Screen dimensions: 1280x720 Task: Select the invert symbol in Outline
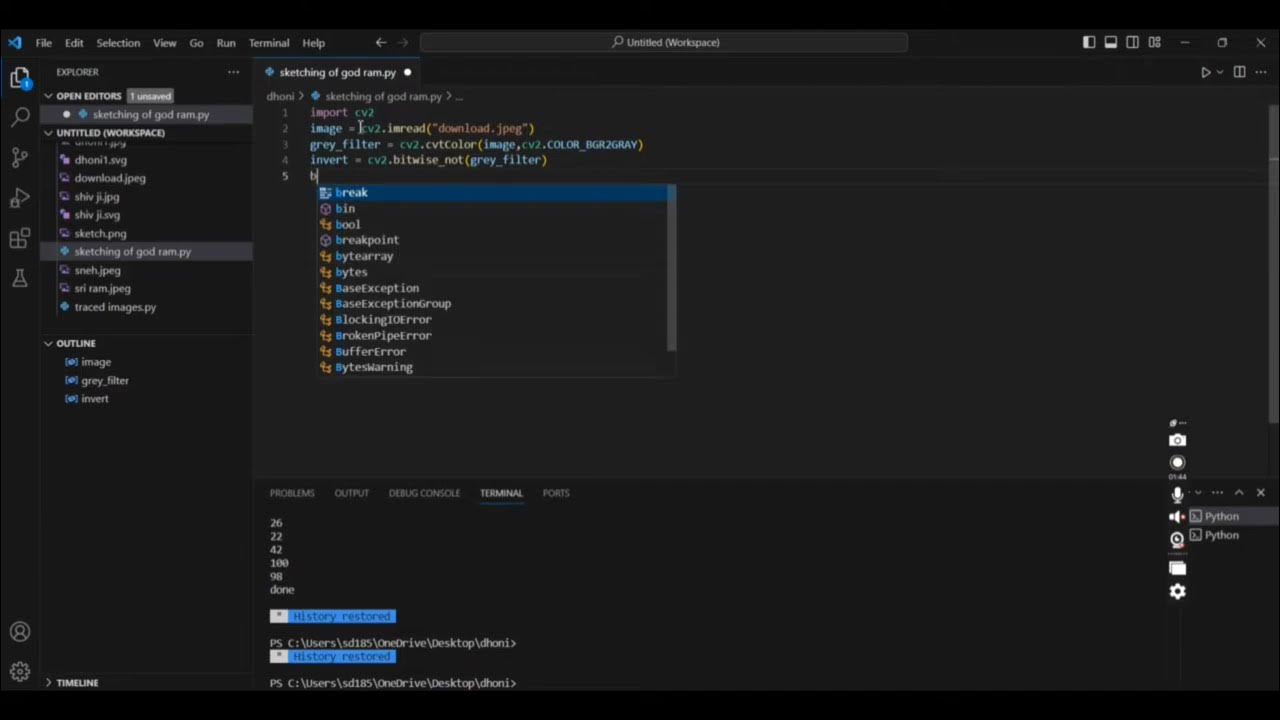click(95, 398)
